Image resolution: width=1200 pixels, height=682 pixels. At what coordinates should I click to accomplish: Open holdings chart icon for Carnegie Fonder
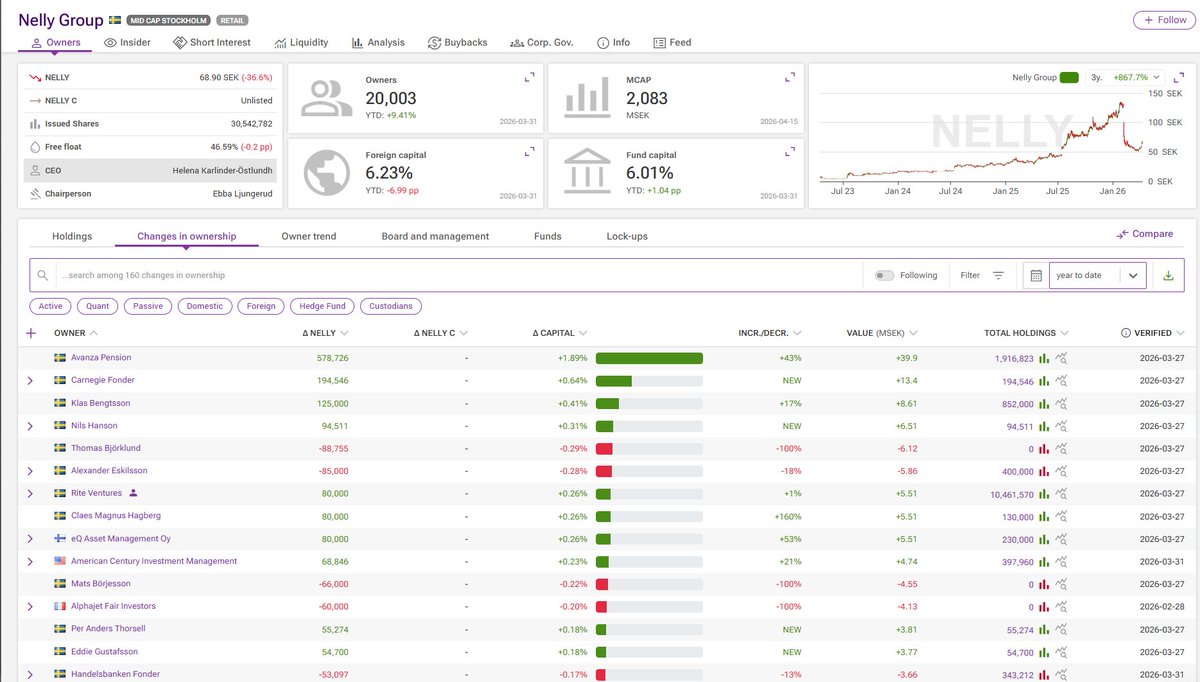[1044, 381]
